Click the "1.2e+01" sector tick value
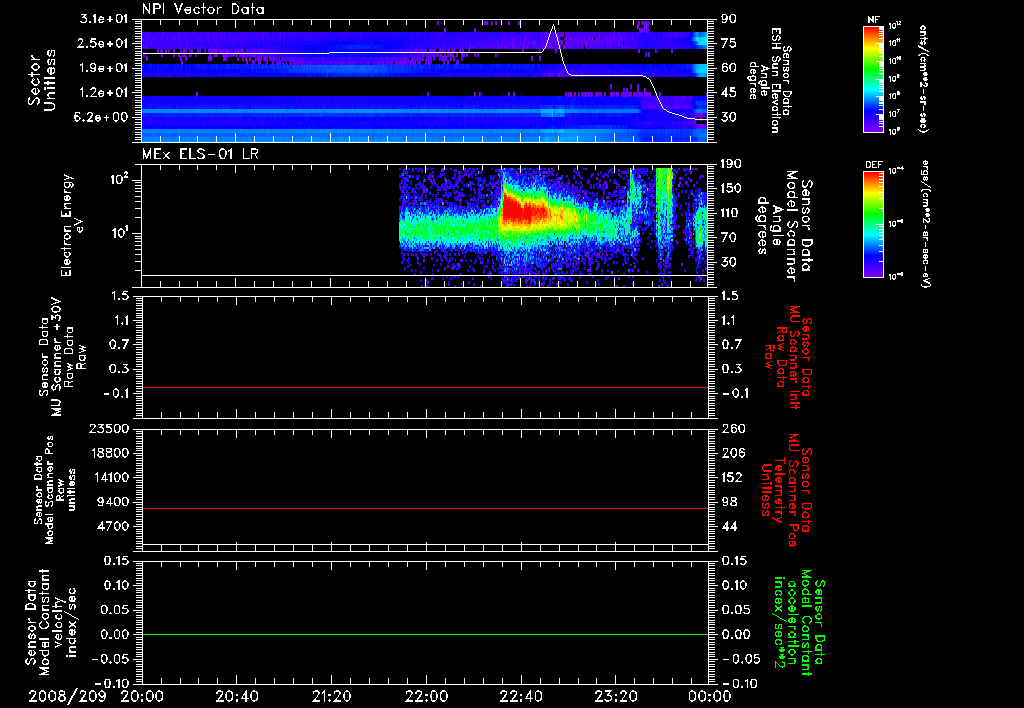1024x708 pixels. click(104, 92)
